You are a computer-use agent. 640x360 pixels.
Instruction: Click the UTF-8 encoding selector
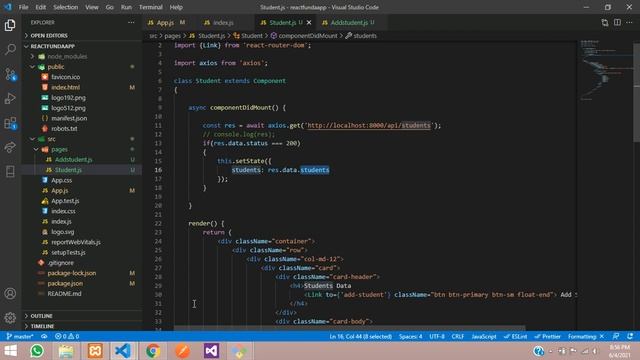point(437,336)
